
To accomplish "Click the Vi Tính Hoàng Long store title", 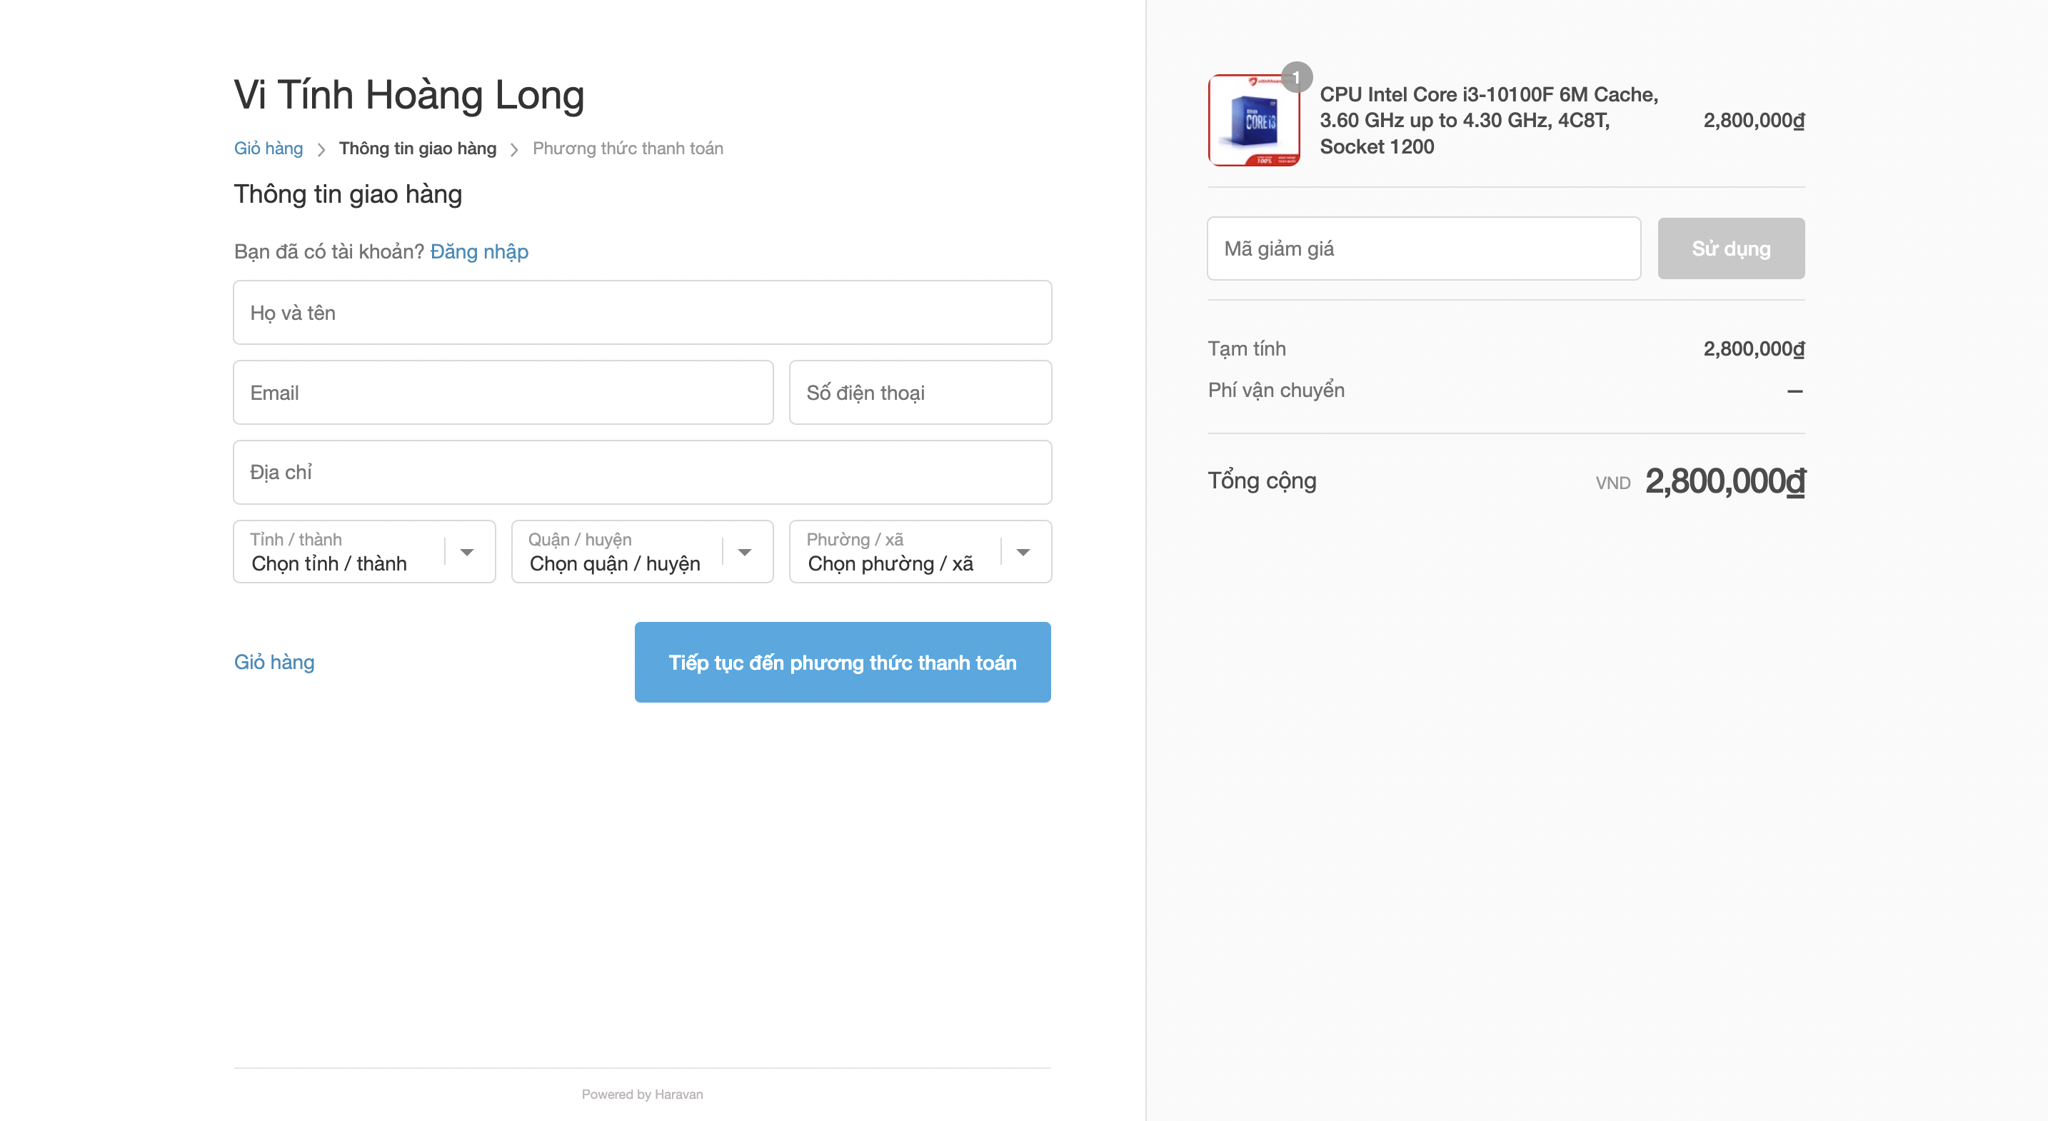I will tap(409, 94).
